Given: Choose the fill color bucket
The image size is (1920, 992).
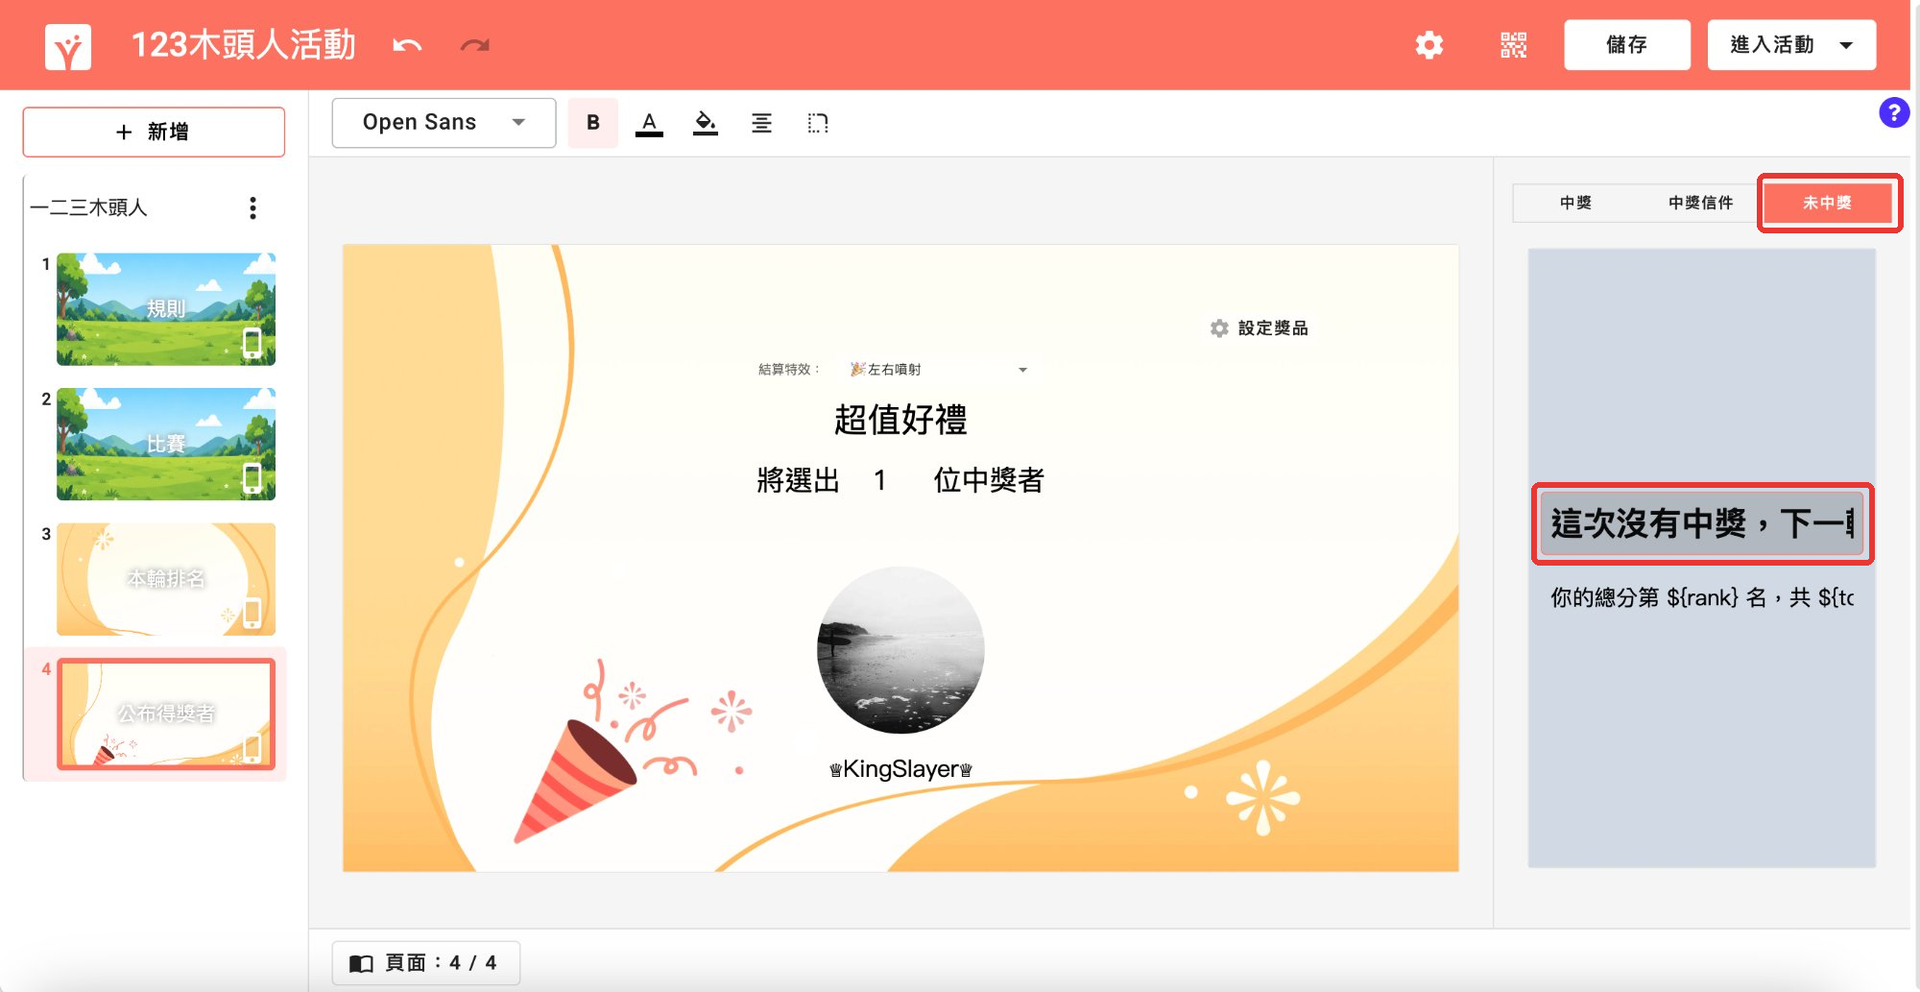Looking at the screenshot, I should pyautogui.click(x=705, y=123).
